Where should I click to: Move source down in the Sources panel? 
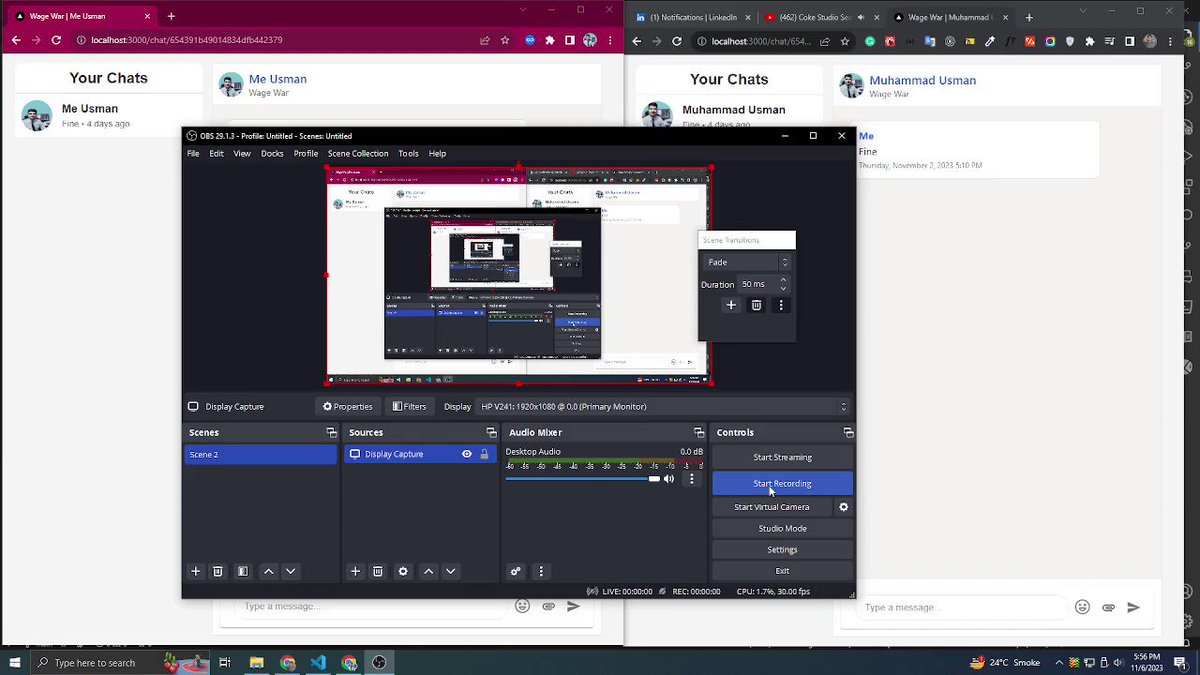tap(451, 571)
